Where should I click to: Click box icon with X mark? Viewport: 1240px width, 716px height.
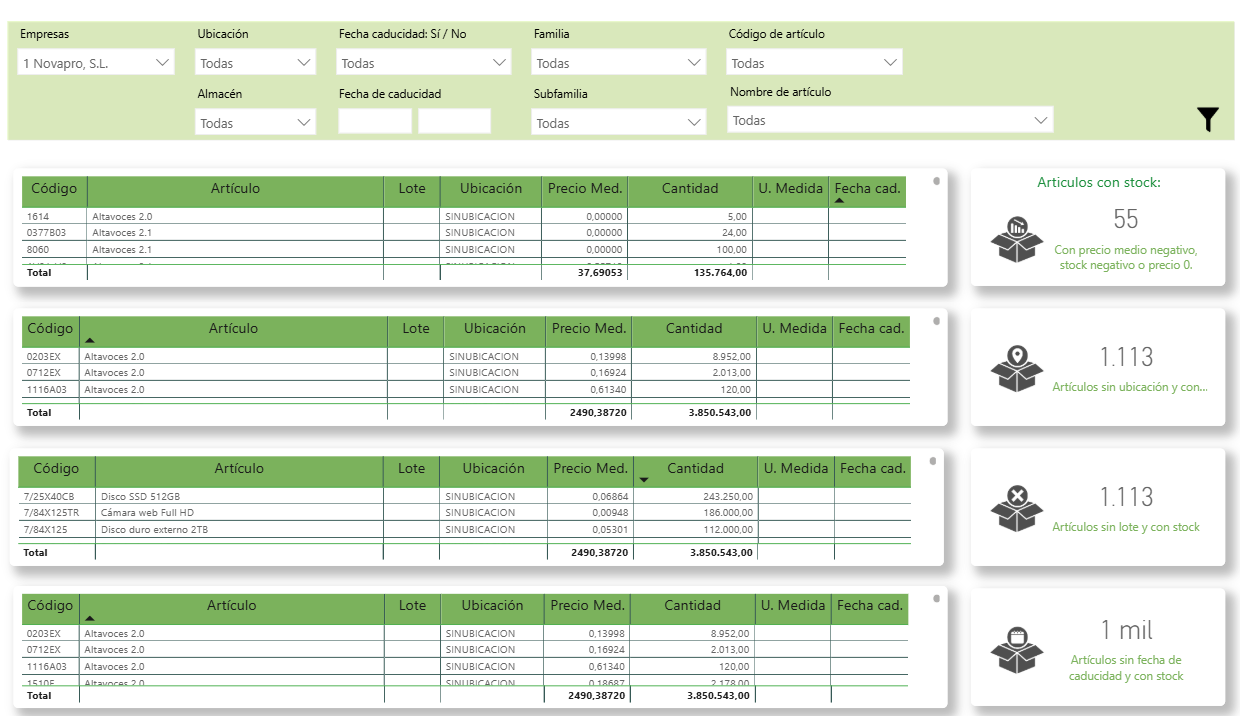1016,508
